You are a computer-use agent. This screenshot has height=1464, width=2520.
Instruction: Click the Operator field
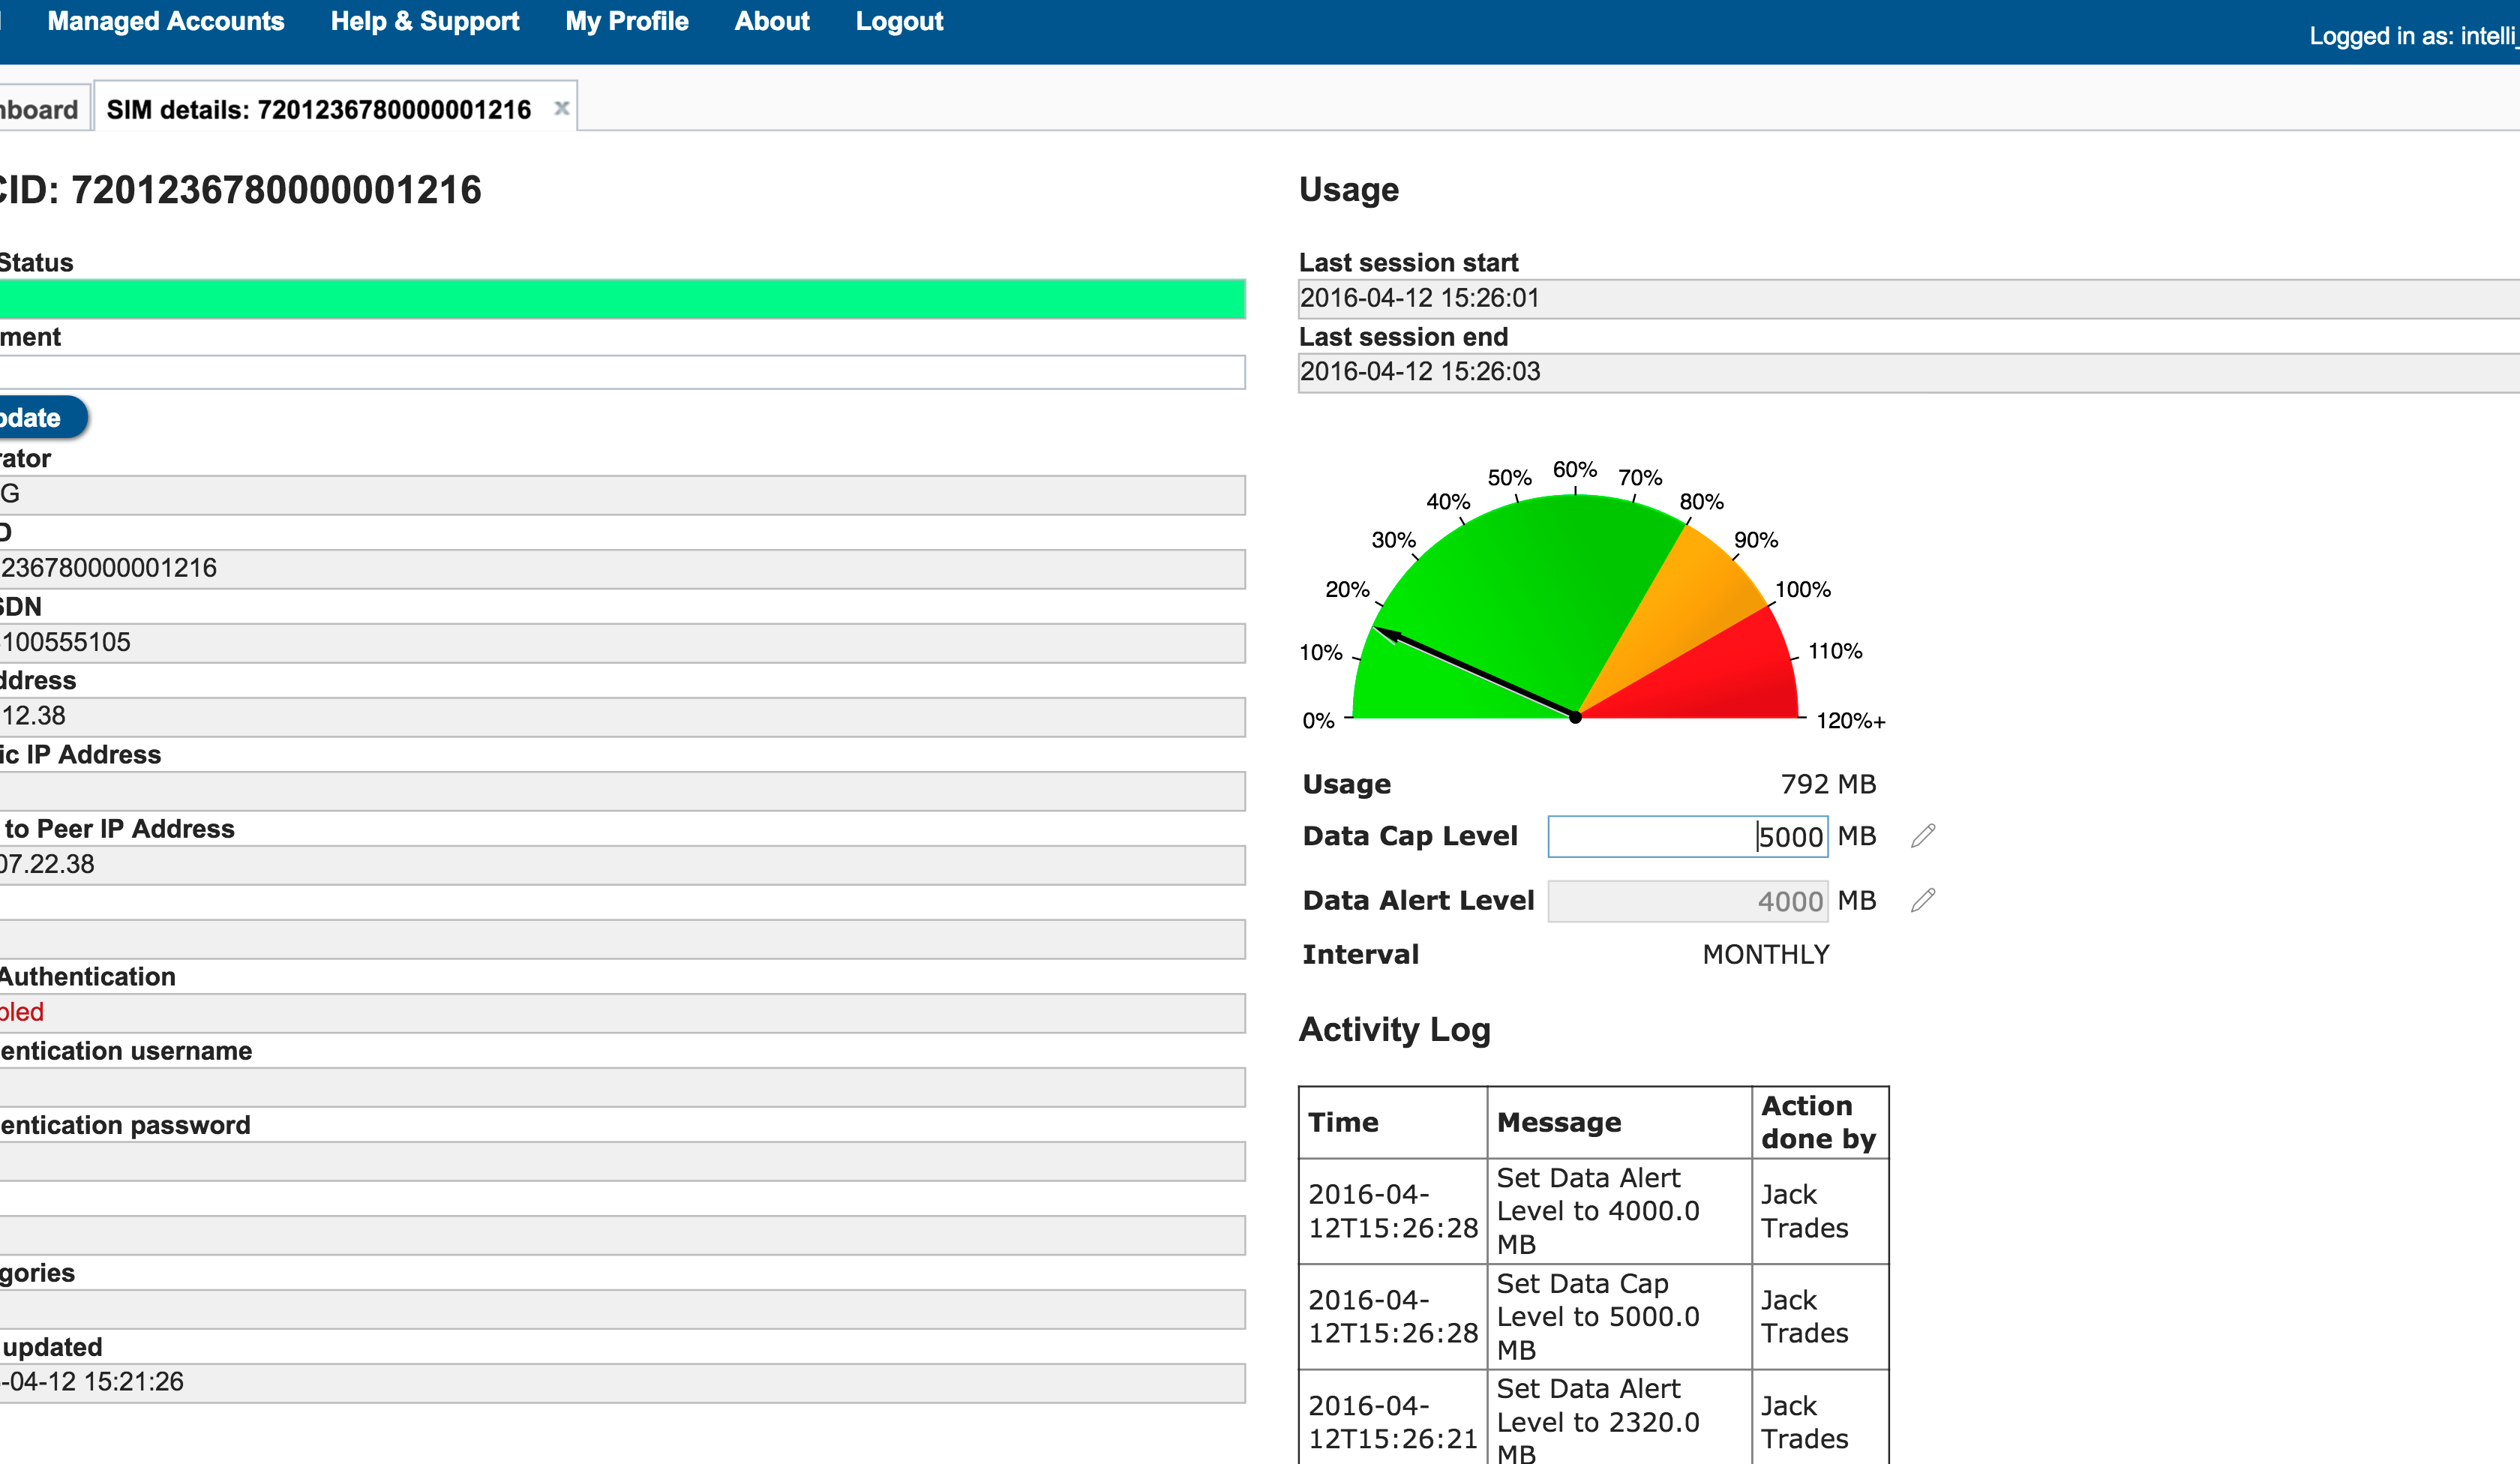click(622, 495)
